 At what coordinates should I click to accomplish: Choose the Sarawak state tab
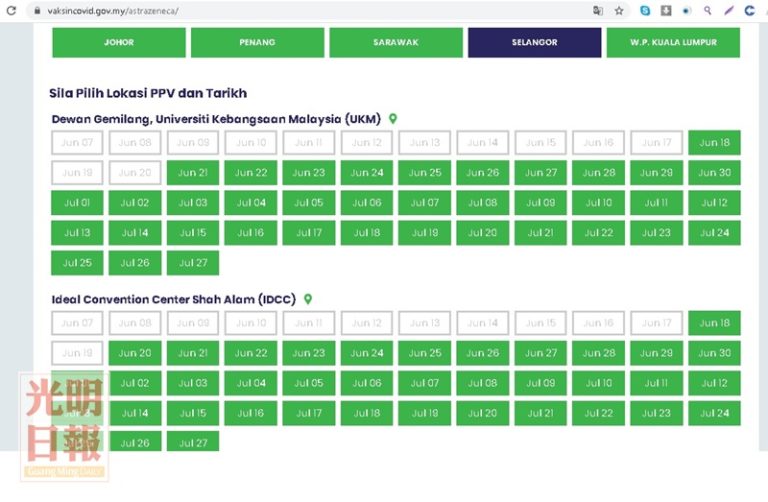pos(396,43)
